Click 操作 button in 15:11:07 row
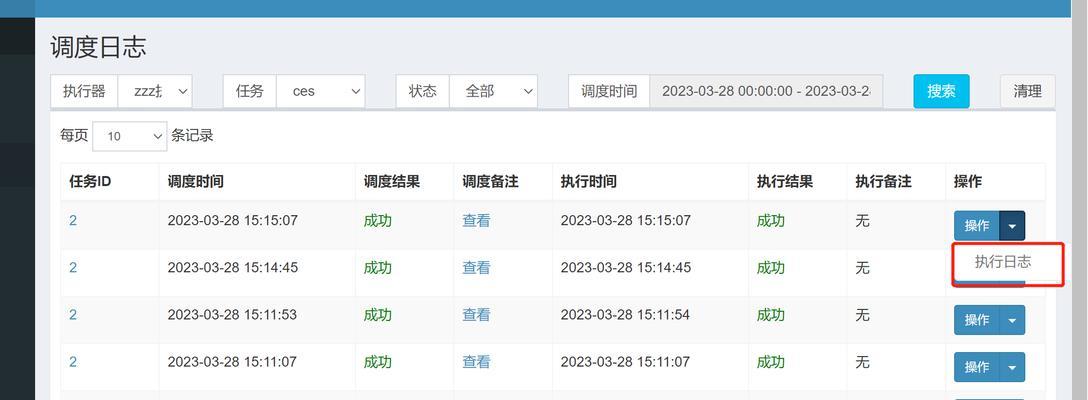The width and height of the screenshot is (1088, 400). coord(977,367)
